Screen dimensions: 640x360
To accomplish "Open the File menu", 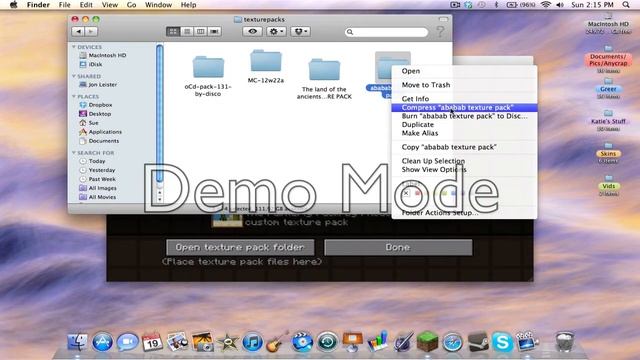I will point(64,5).
